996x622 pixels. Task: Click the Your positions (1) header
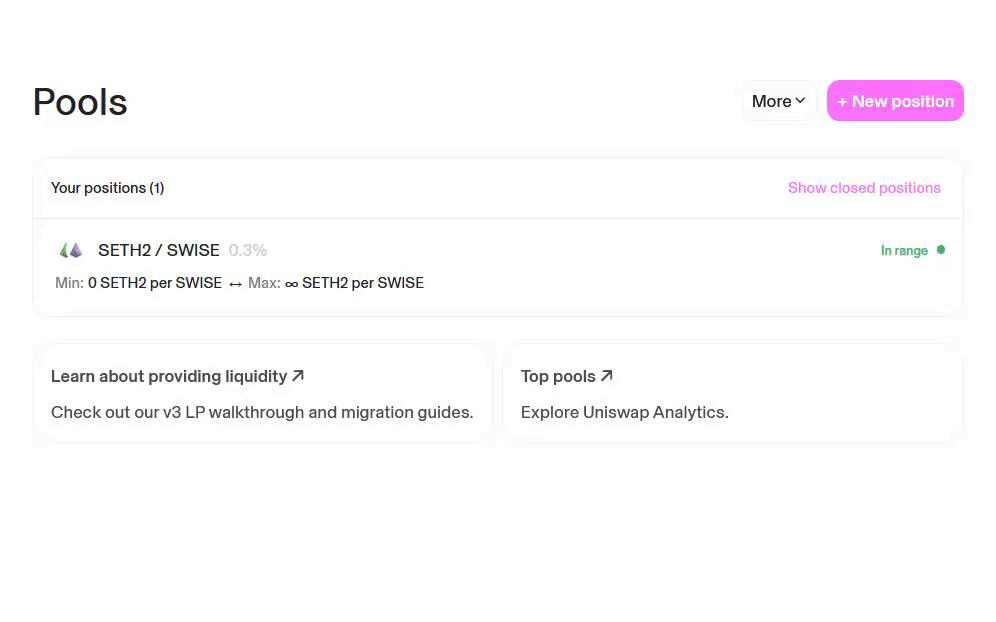click(107, 188)
